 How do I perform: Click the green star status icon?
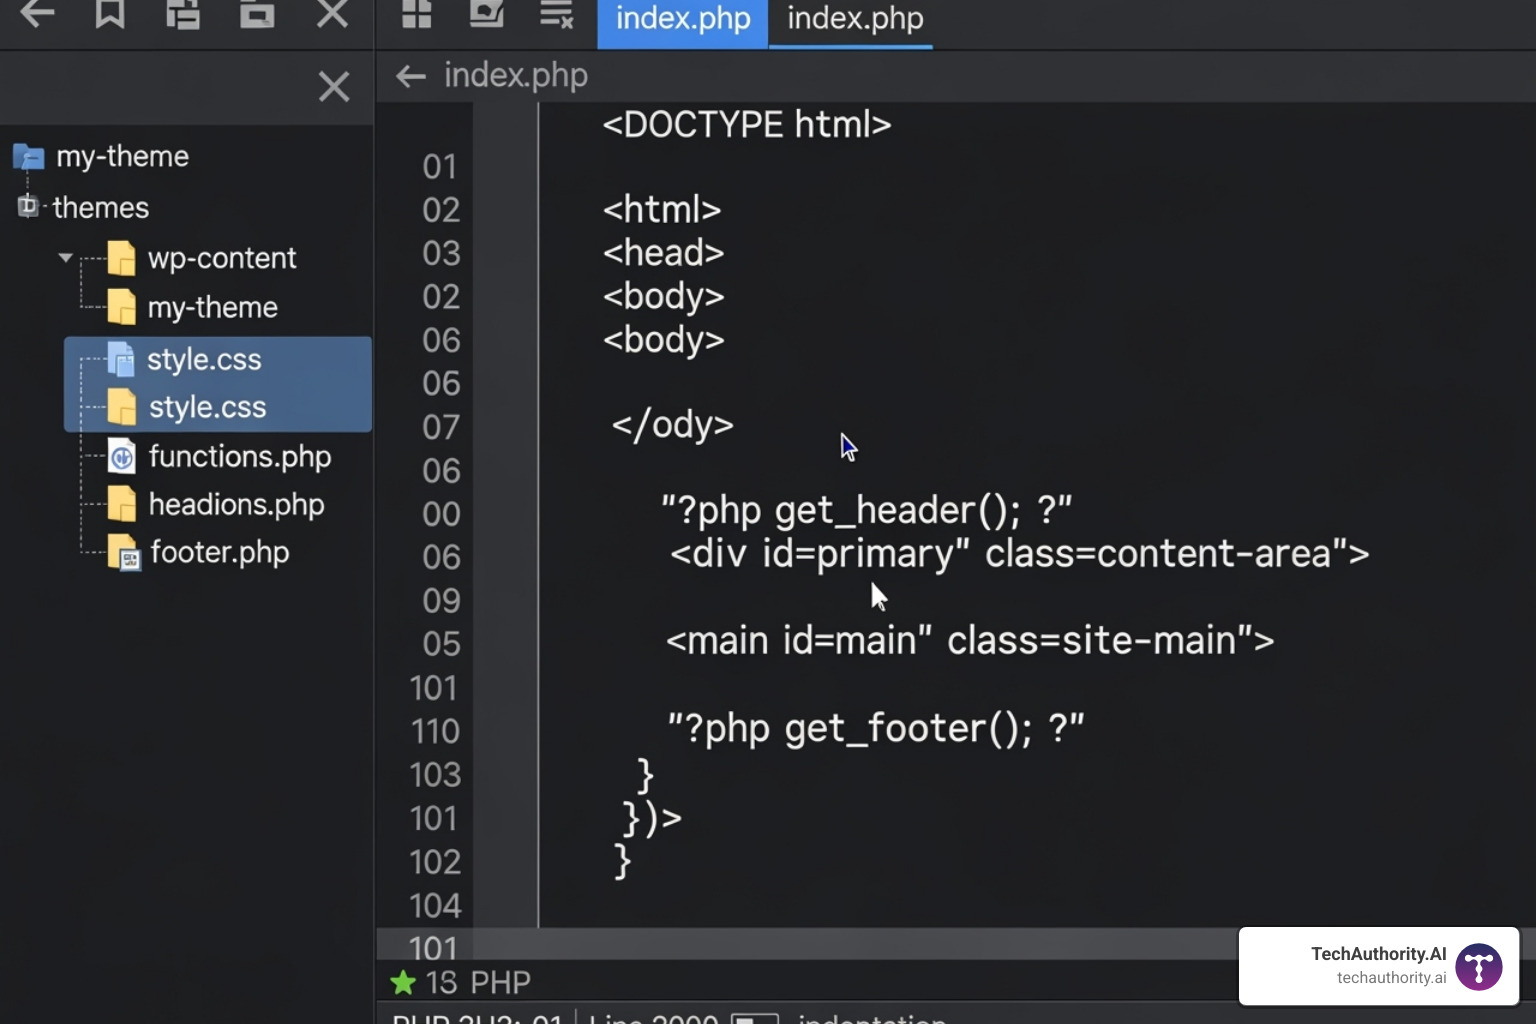(x=403, y=983)
